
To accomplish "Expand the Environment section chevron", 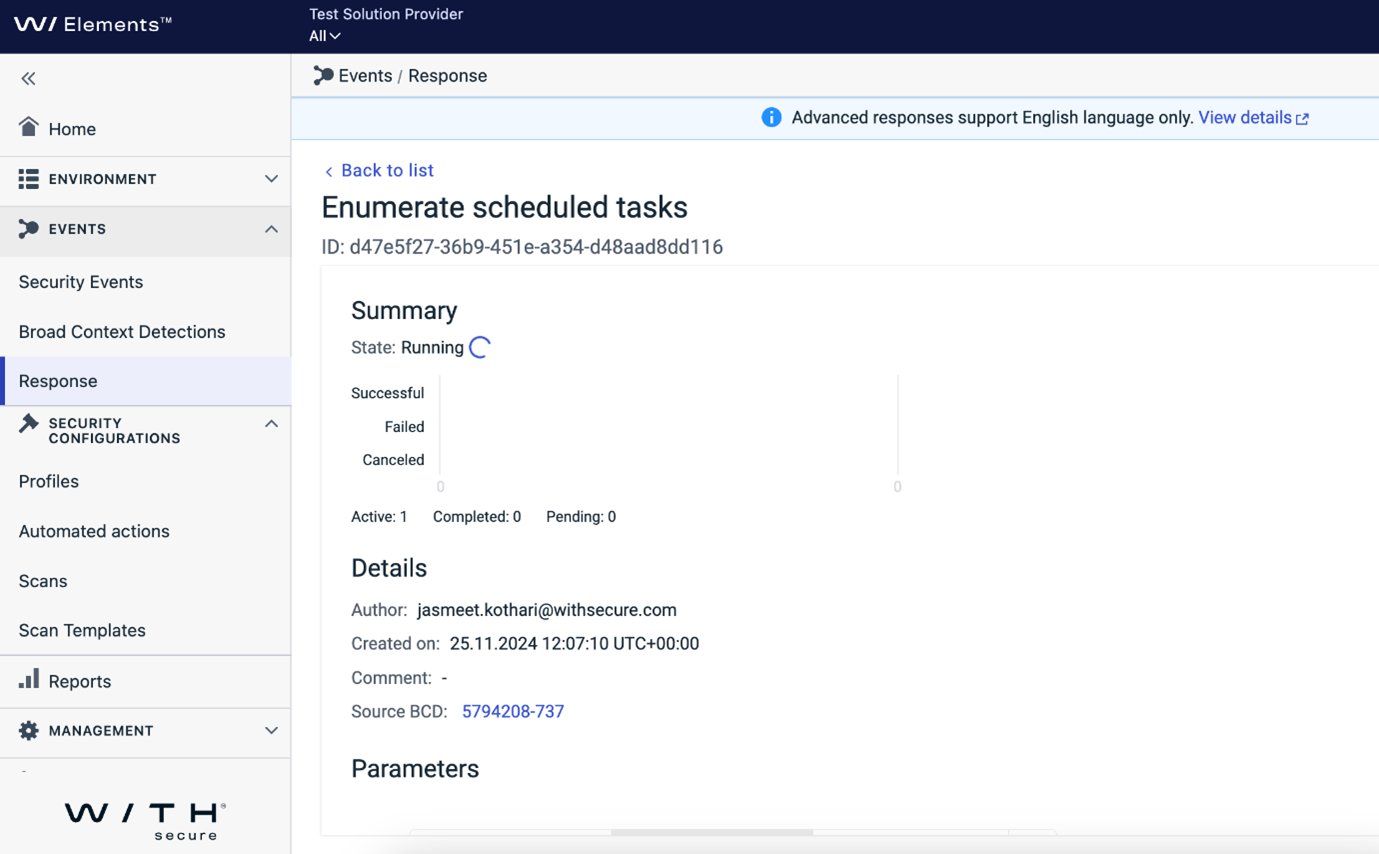I will point(271,179).
